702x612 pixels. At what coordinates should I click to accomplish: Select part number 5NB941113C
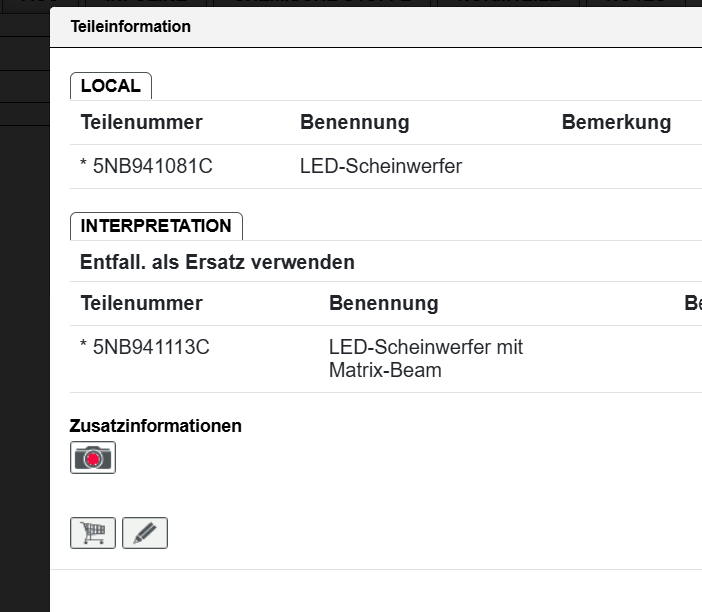tap(151, 347)
